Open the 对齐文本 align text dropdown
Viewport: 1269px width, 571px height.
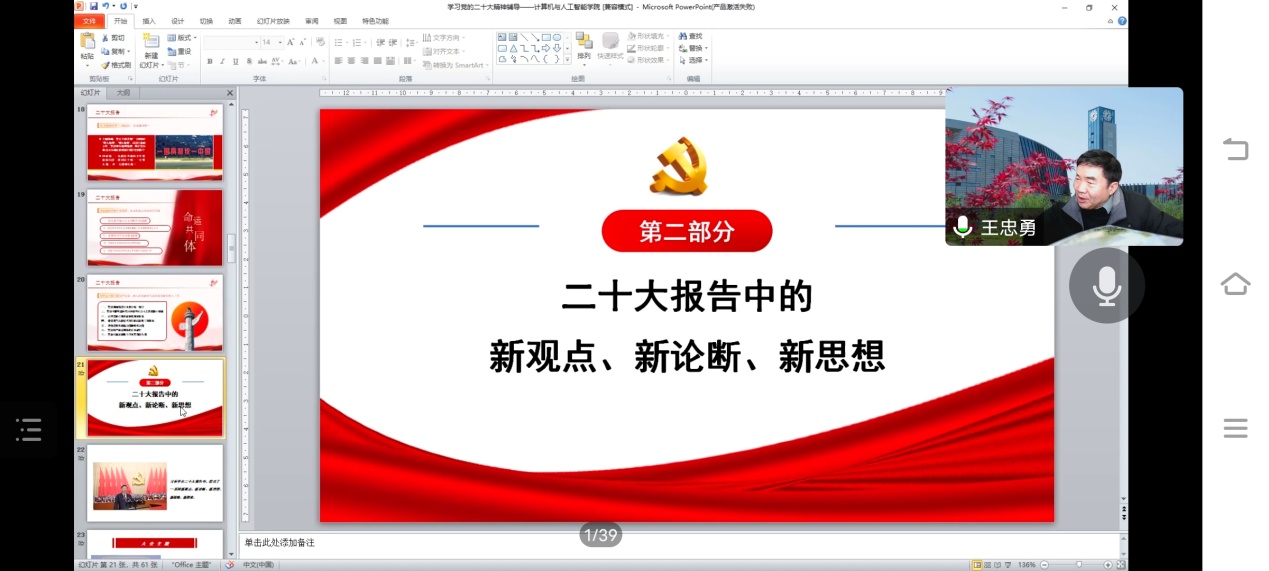[x=444, y=51]
